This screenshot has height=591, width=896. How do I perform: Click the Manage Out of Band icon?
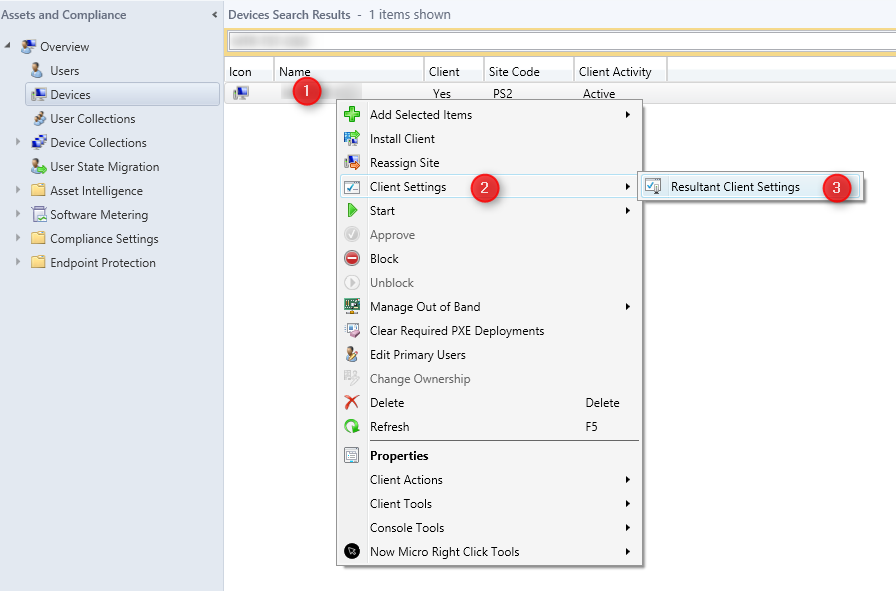351,306
